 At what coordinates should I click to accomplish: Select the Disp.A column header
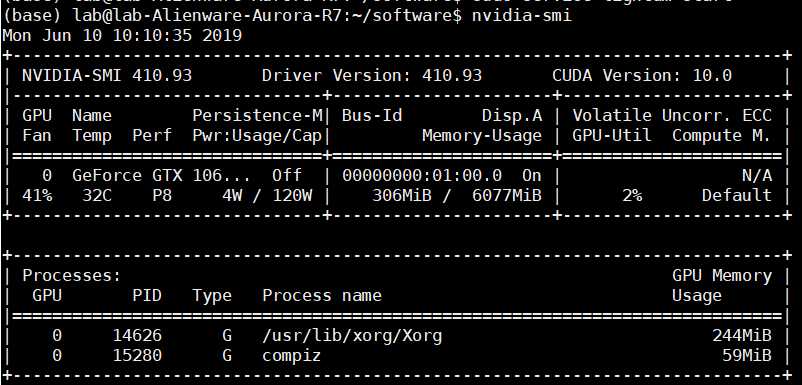click(511, 116)
